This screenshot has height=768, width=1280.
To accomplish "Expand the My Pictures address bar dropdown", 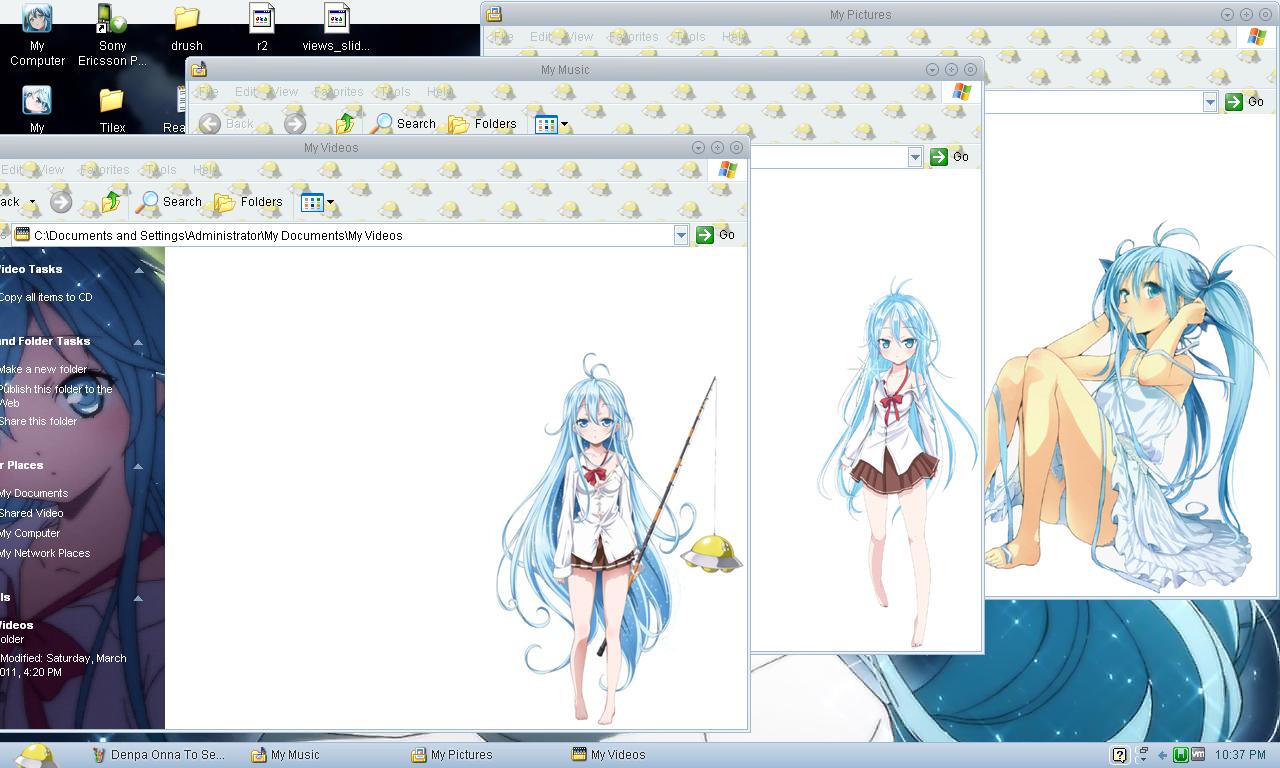I will tap(1210, 102).
